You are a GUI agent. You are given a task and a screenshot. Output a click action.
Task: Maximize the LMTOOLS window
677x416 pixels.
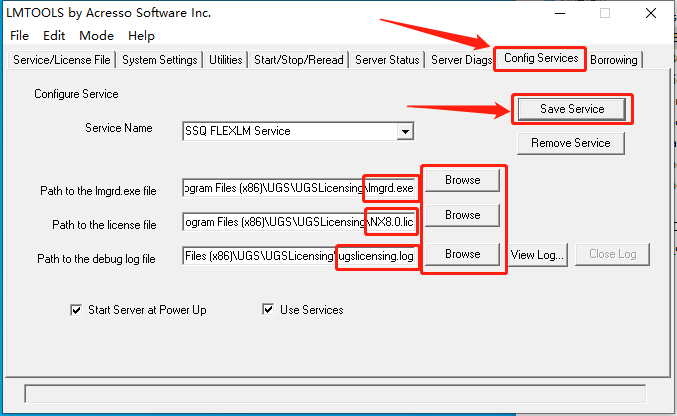(x=605, y=13)
